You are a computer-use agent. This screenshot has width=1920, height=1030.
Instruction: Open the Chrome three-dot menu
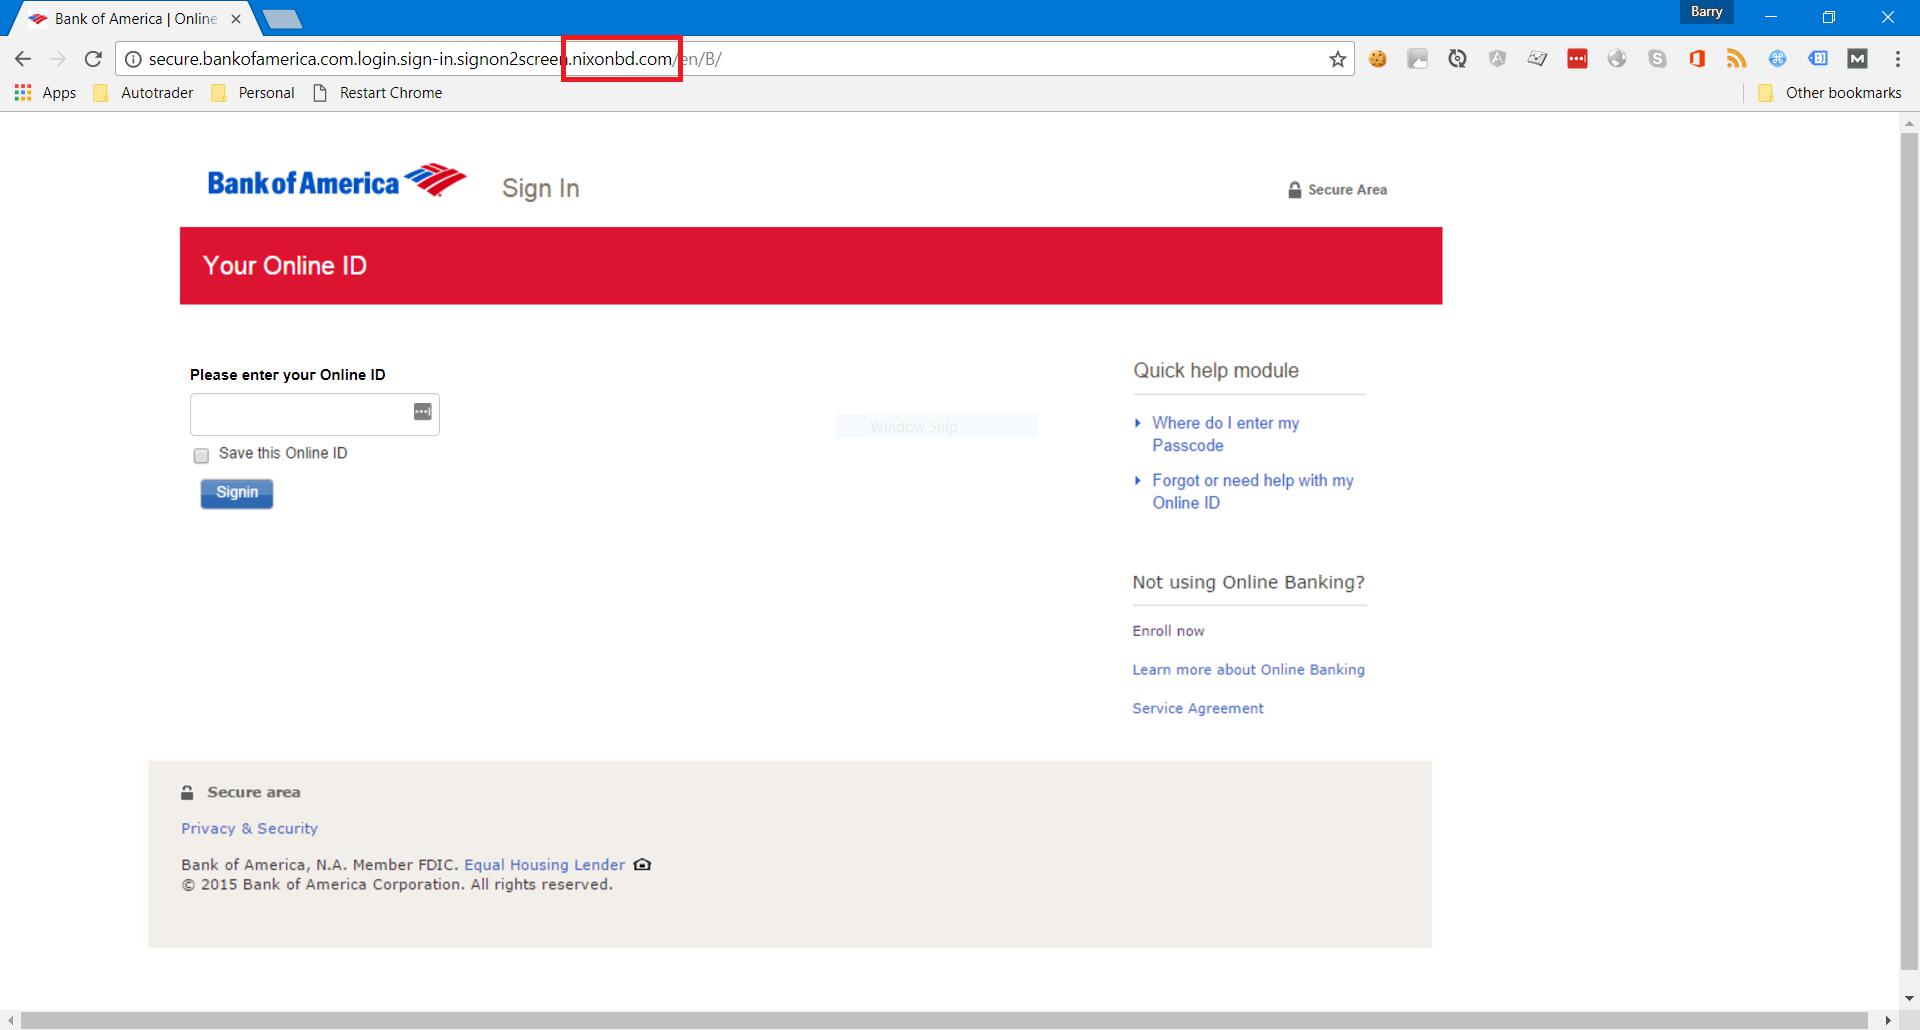coord(1897,59)
